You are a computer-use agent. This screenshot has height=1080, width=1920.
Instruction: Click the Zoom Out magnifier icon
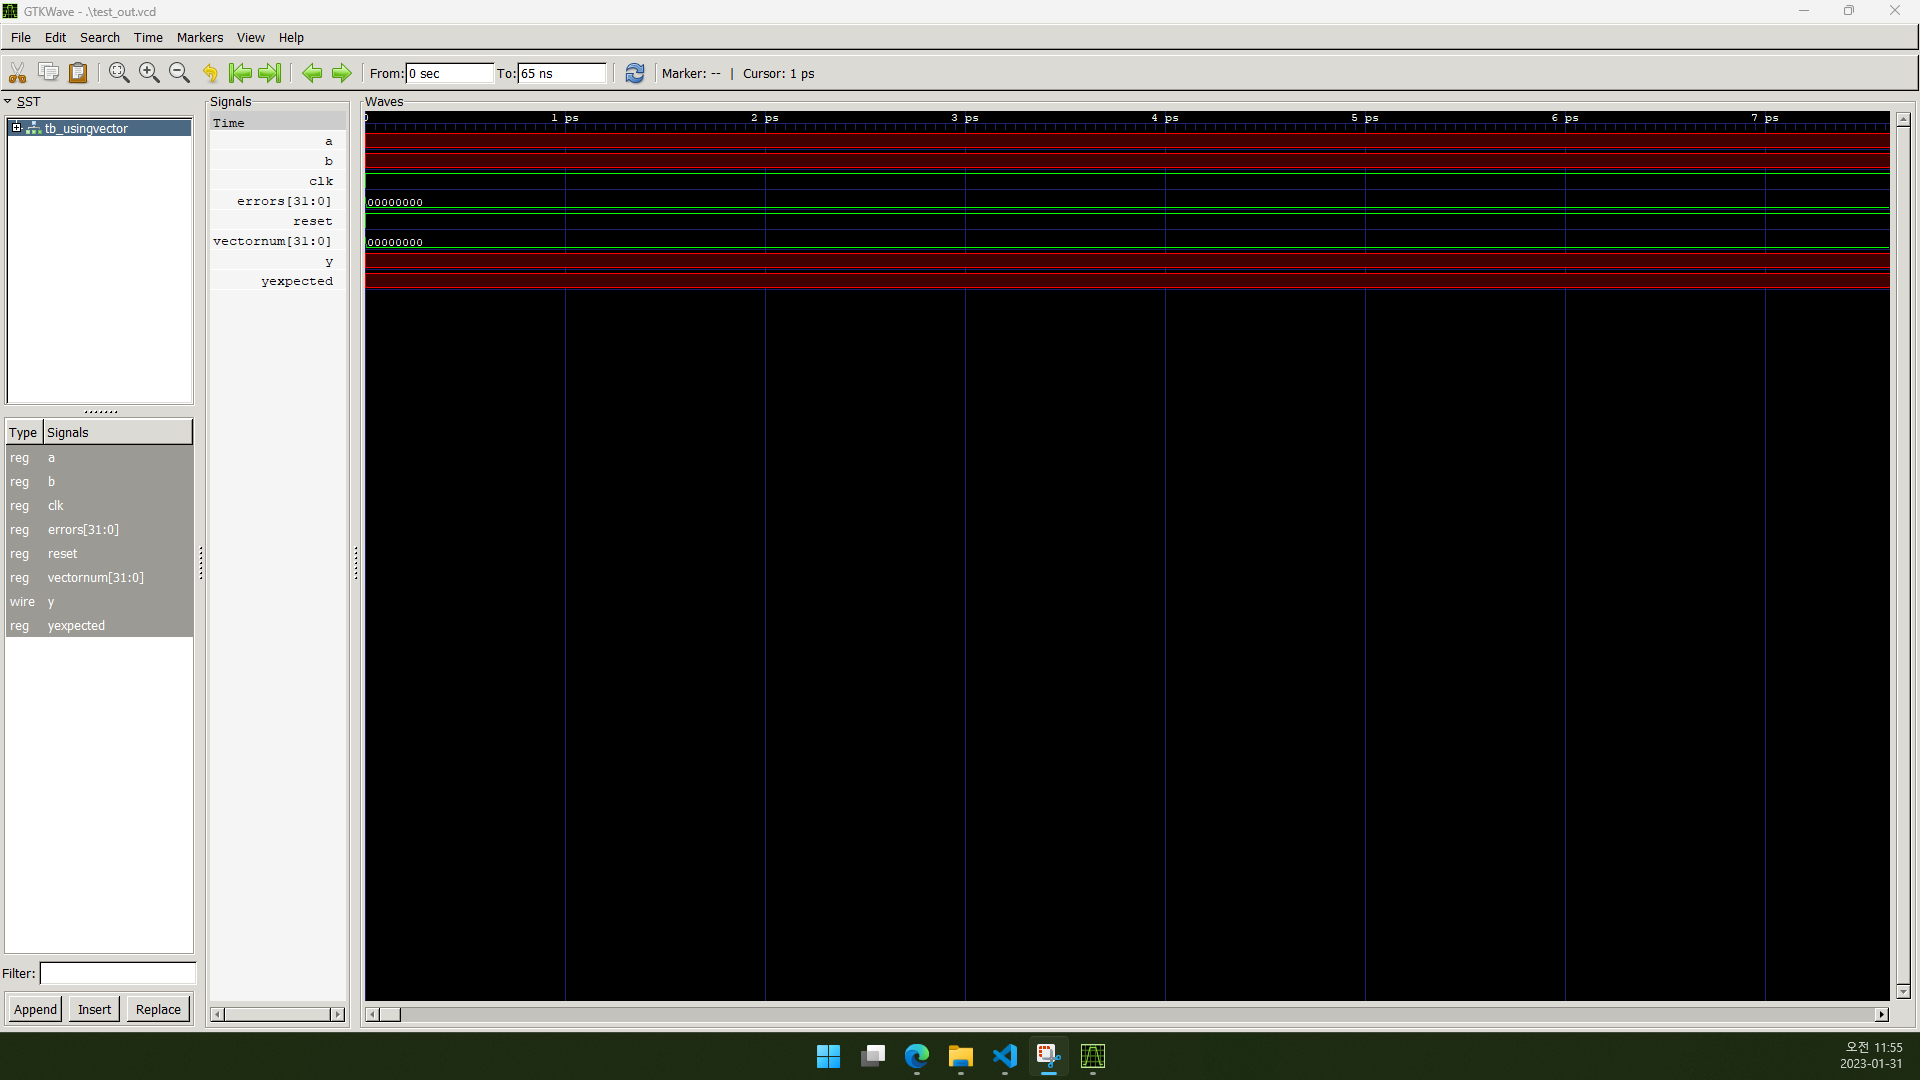point(179,73)
